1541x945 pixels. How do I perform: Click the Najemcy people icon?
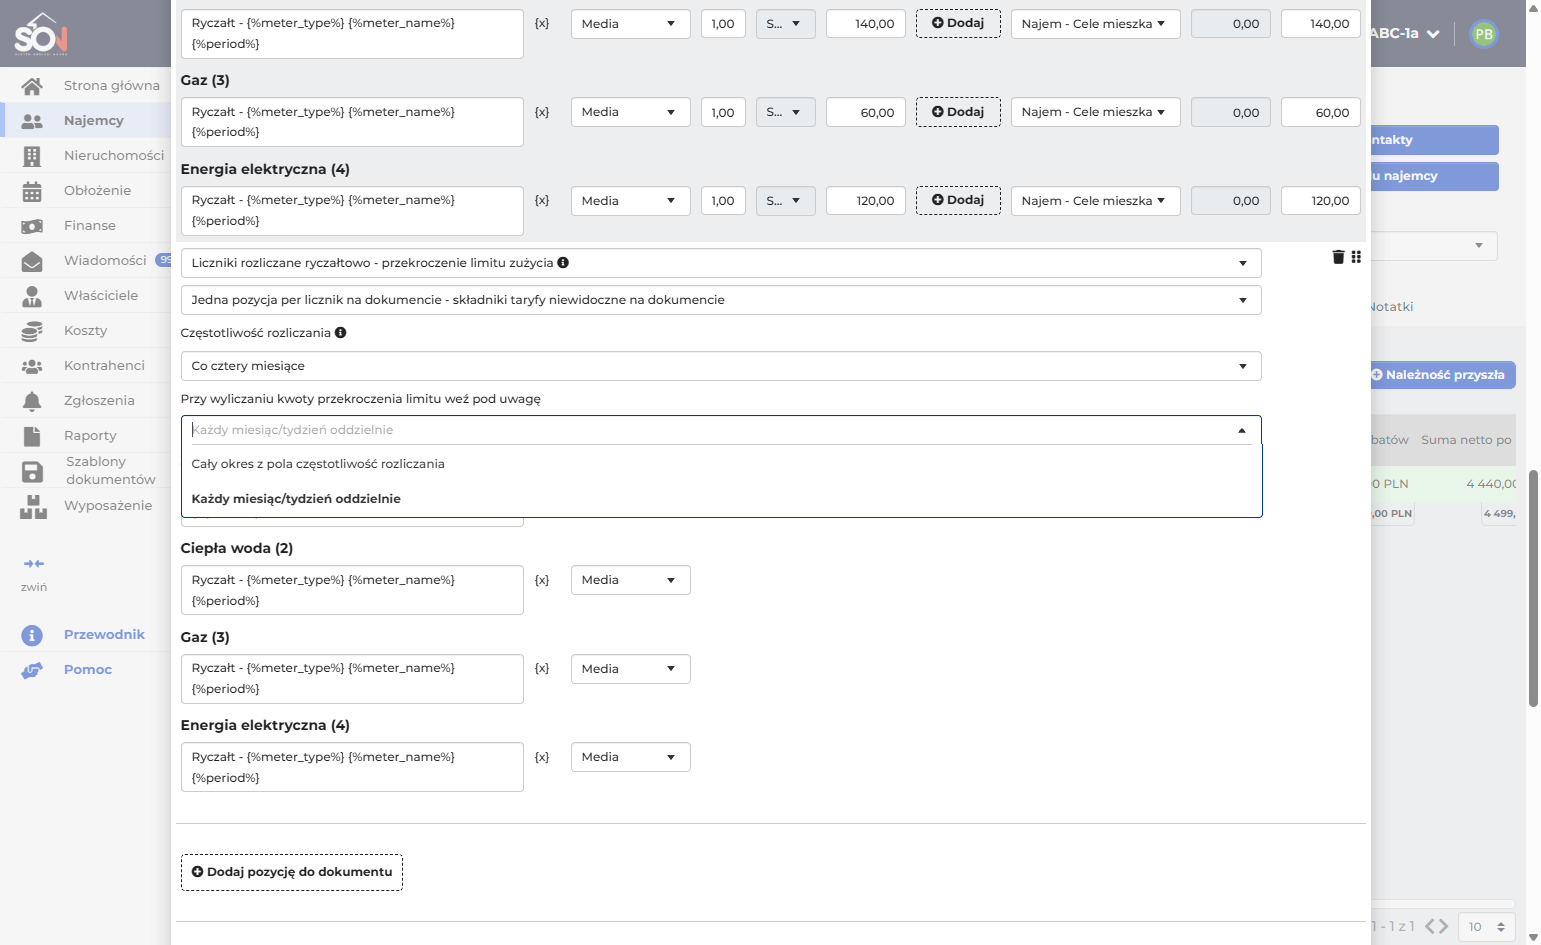pos(32,121)
